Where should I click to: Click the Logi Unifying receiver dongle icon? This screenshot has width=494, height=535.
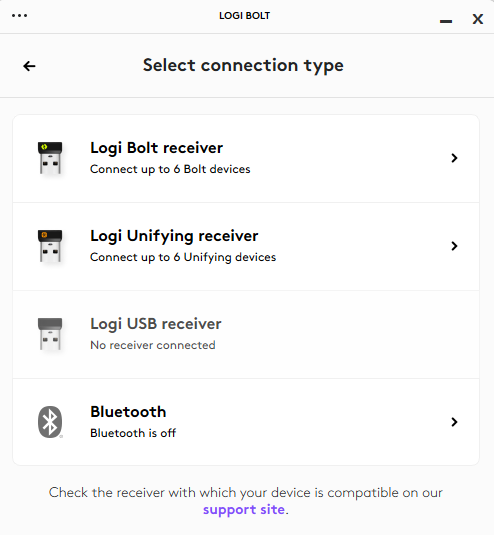[50, 246]
